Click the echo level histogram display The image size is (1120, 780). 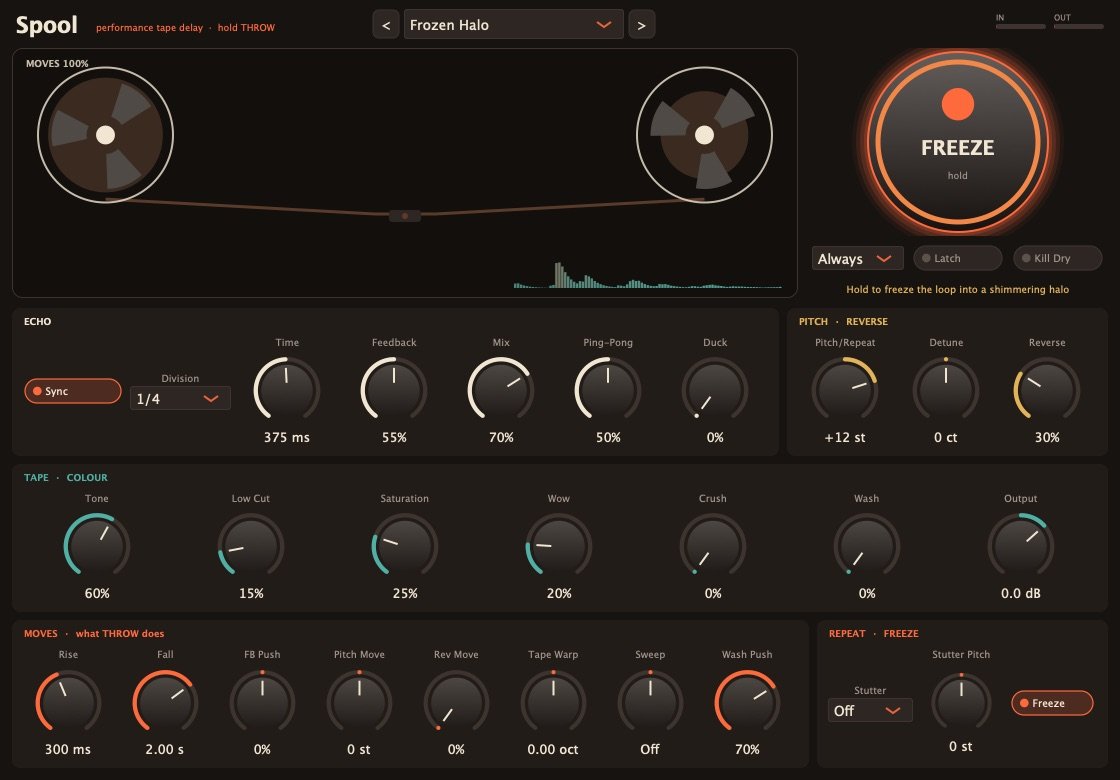647,276
